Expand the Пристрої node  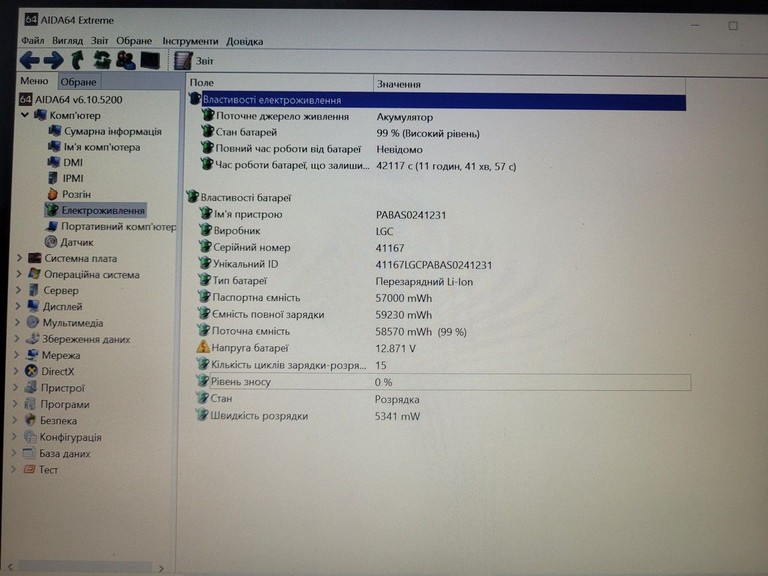tap(16, 387)
